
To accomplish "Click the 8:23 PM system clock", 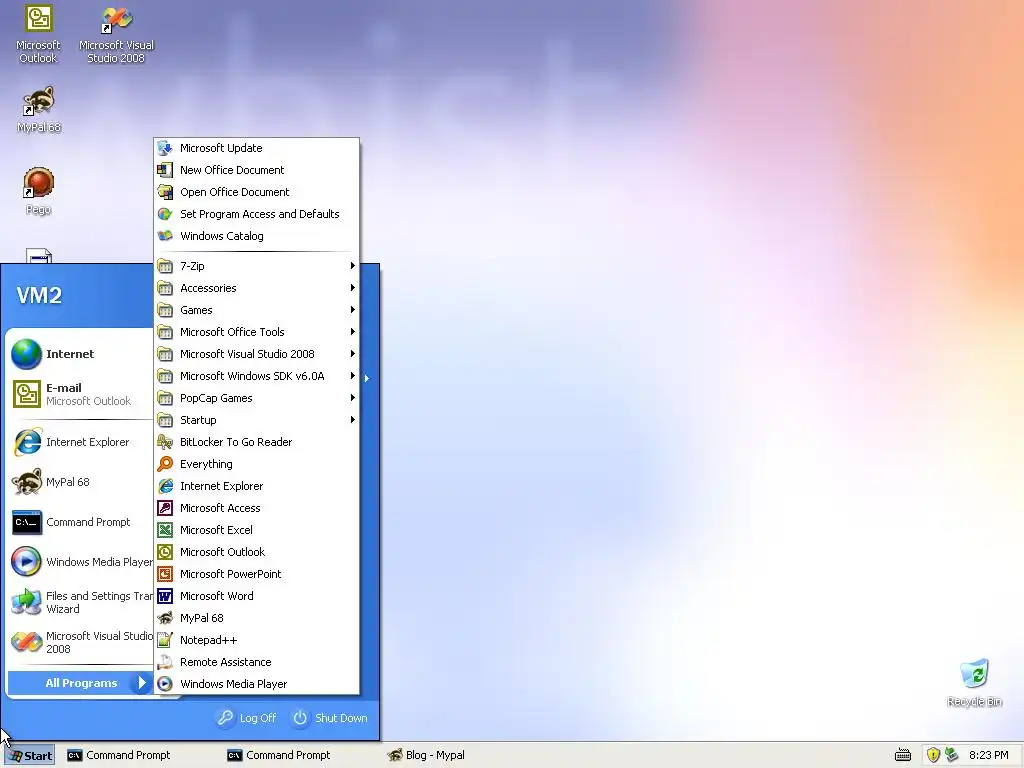I will click(989, 756).
